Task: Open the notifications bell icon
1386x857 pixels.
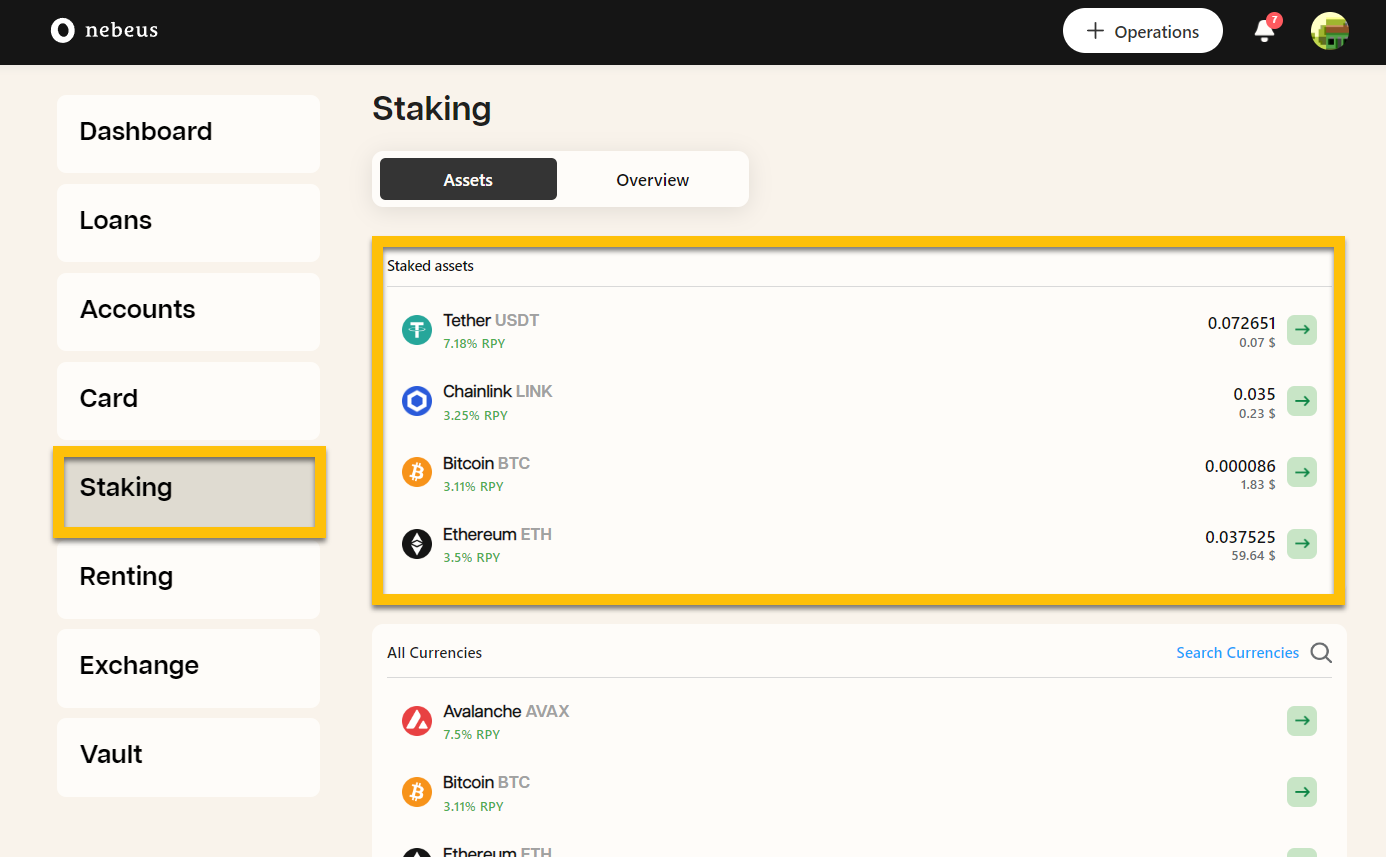Action: point(1265,31)
